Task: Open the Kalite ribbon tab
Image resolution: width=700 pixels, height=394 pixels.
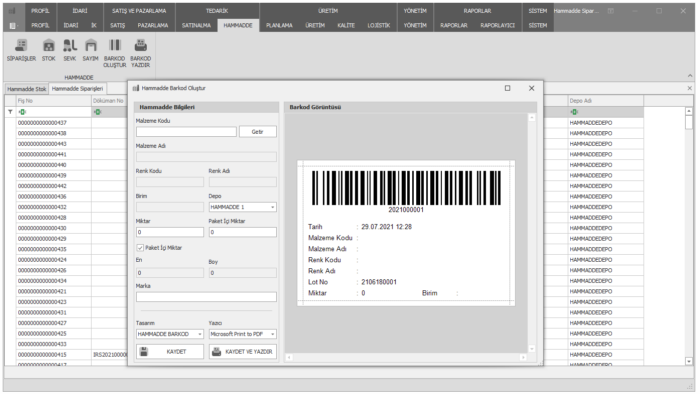Action: [x=346, y=25]
